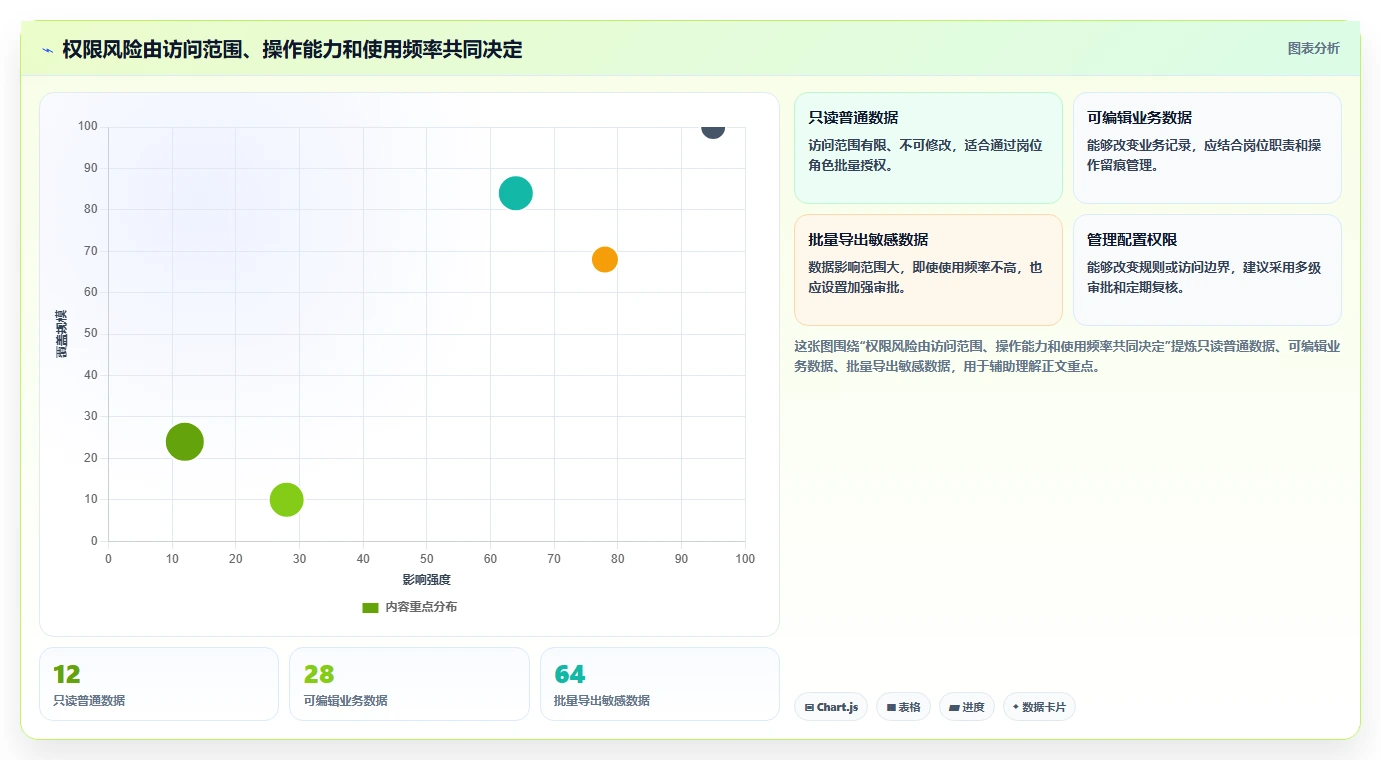Click the chart title 权限风险由访问范围
The height and width of the screenshot is (760, 1381).
coord(292,49)
